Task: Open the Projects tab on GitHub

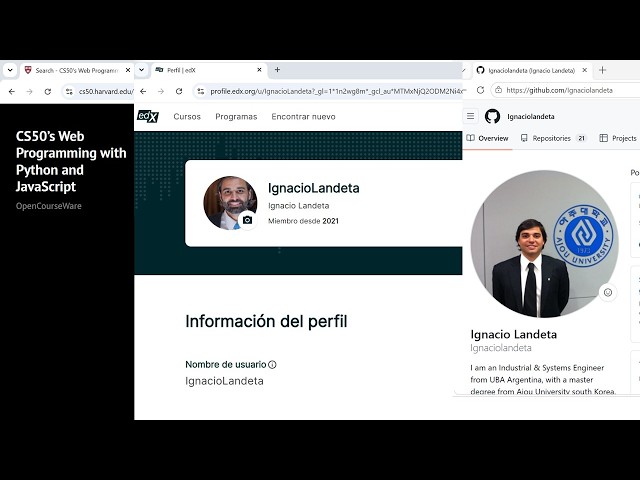Action: [x=618, y=138]
